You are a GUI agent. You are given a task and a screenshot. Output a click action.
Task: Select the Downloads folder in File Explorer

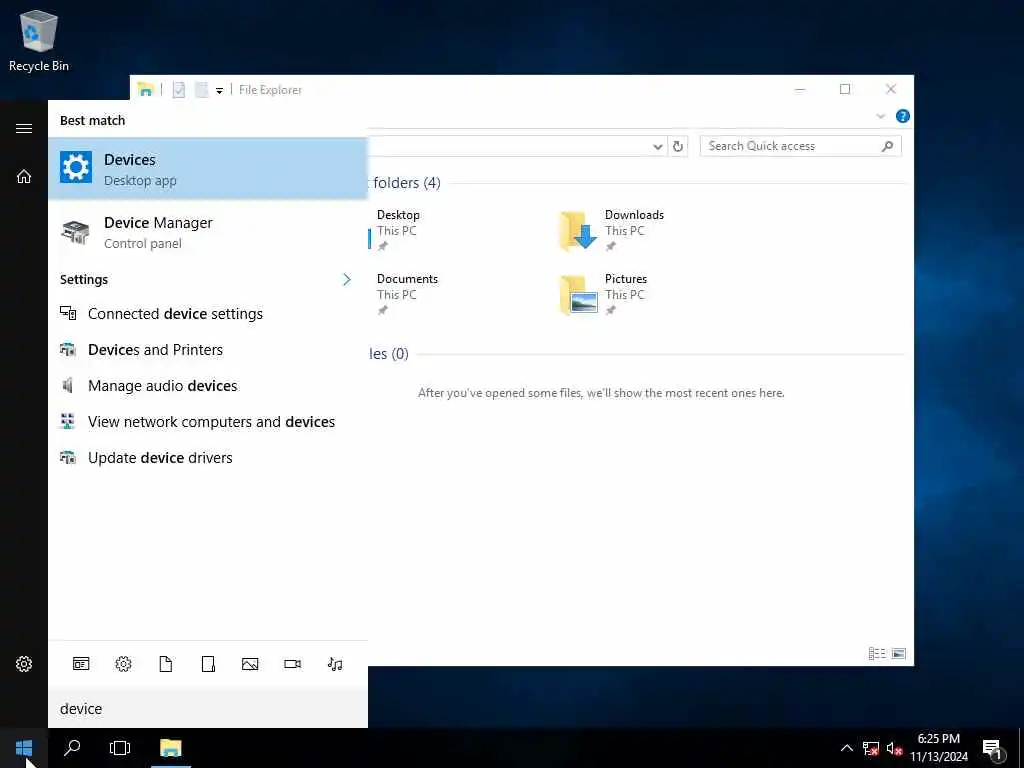point(613,231)
